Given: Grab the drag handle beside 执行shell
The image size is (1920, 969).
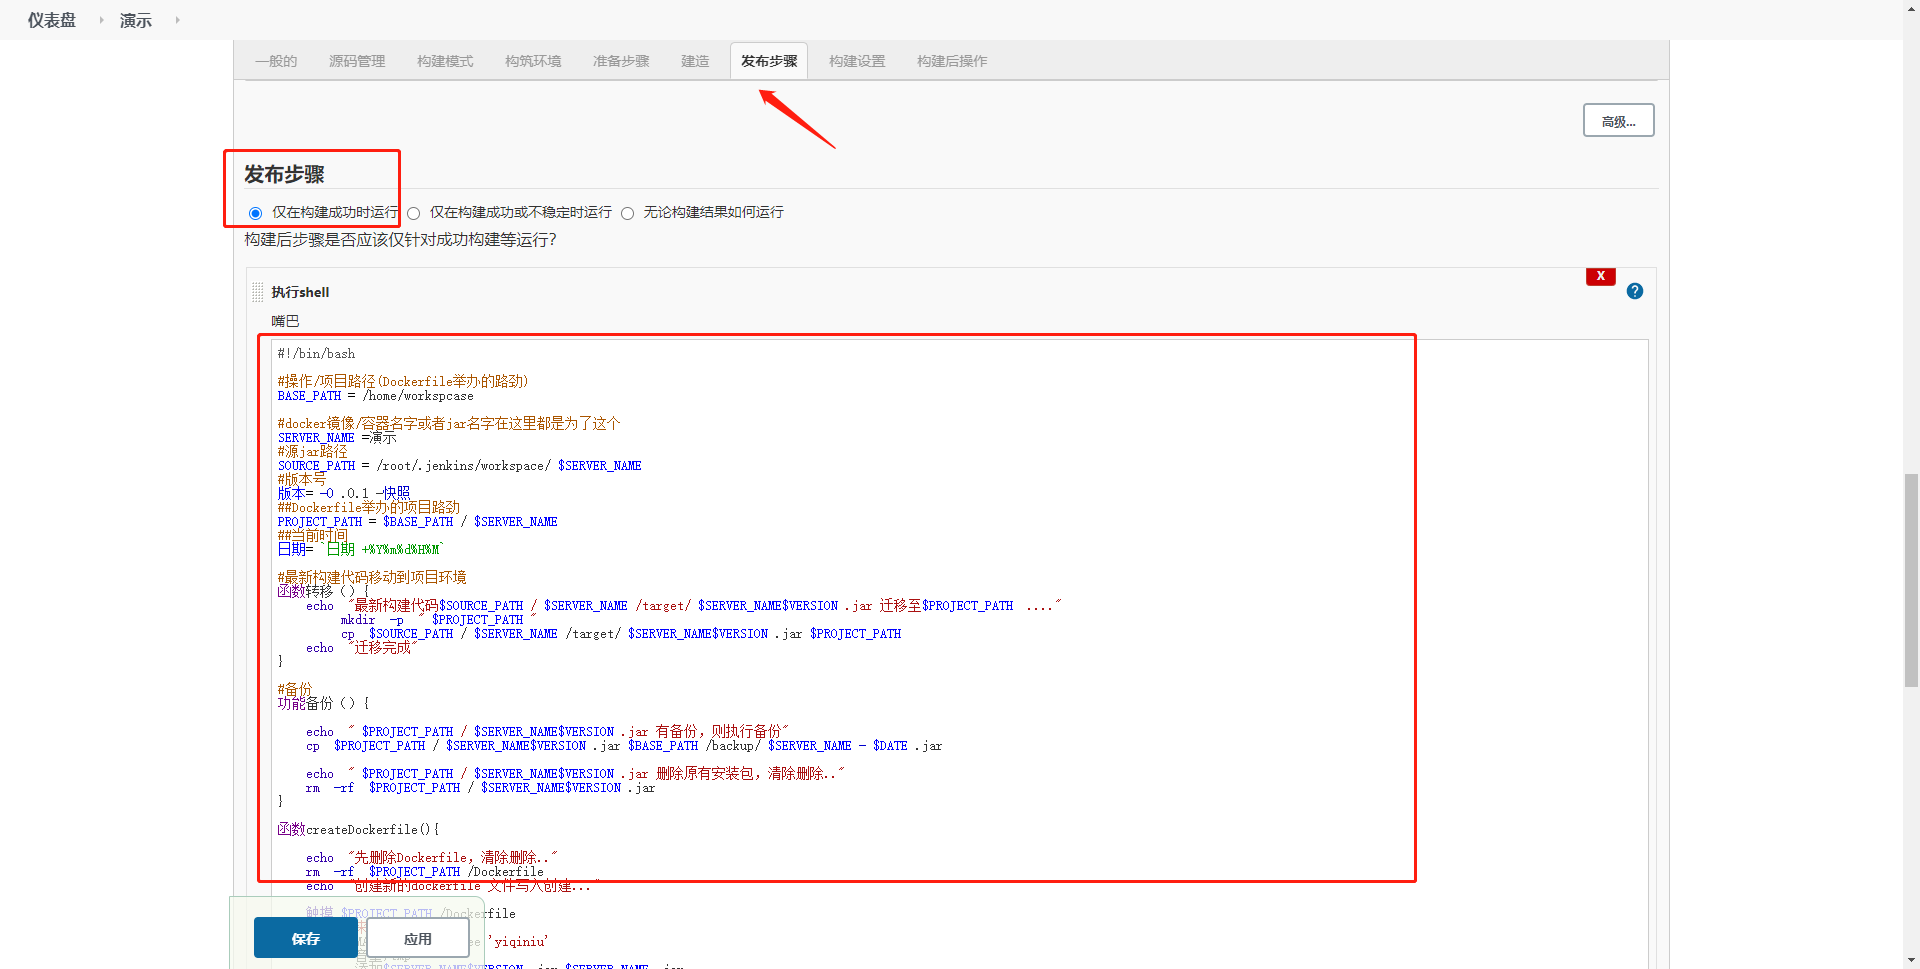Looking at the screenshot, I should point(258,292).
